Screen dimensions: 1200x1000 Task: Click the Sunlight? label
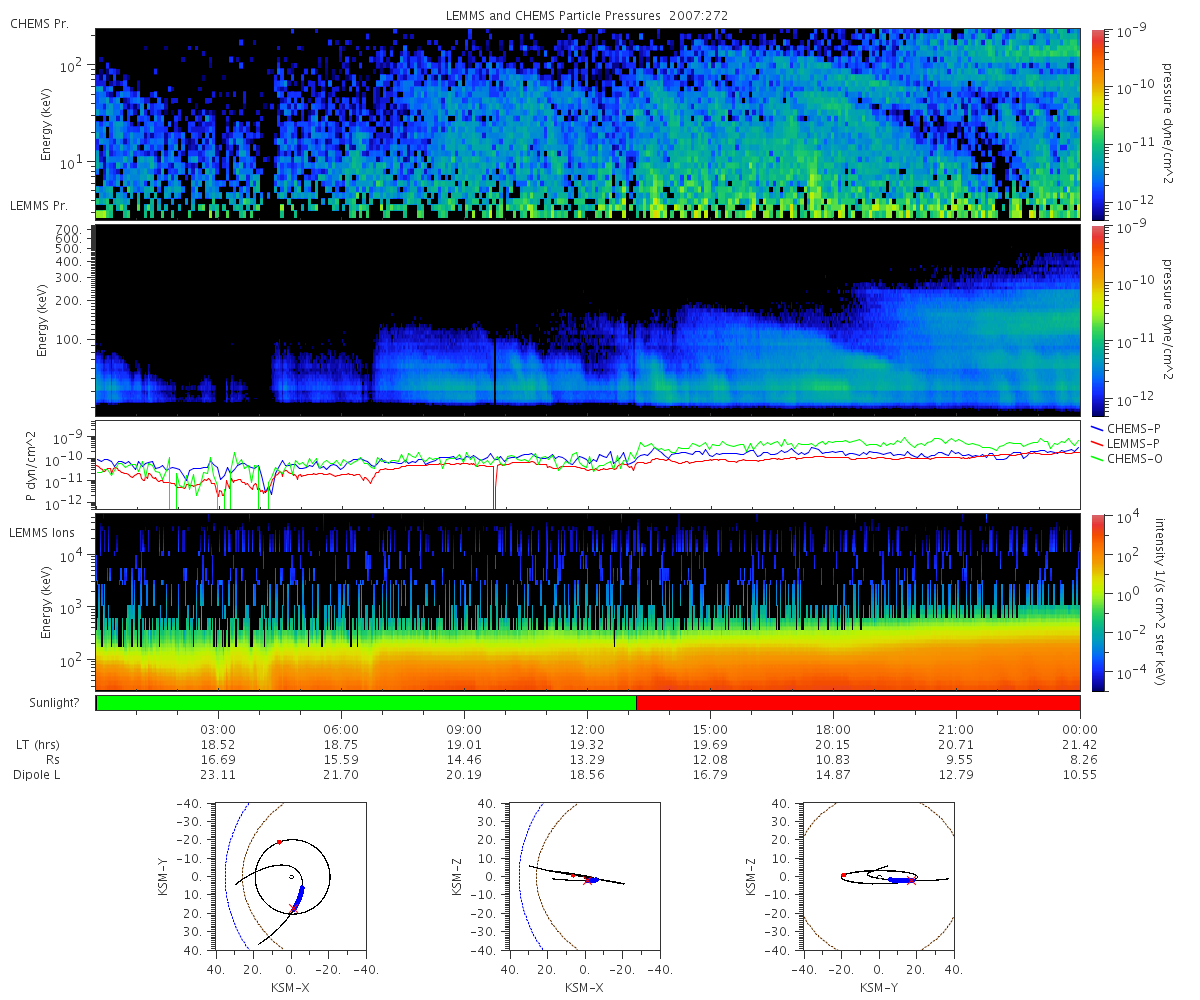[x=55, y=704]
